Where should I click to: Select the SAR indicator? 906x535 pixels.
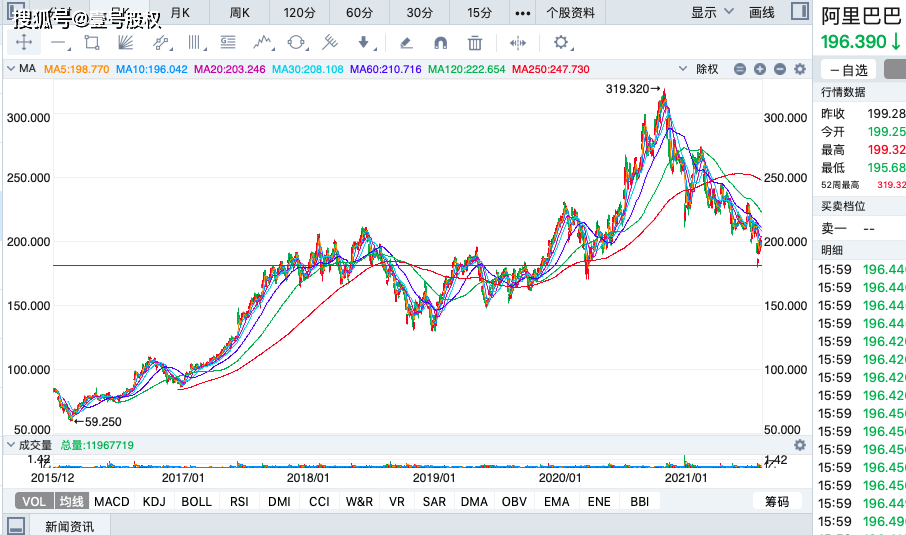click(434, 501)
